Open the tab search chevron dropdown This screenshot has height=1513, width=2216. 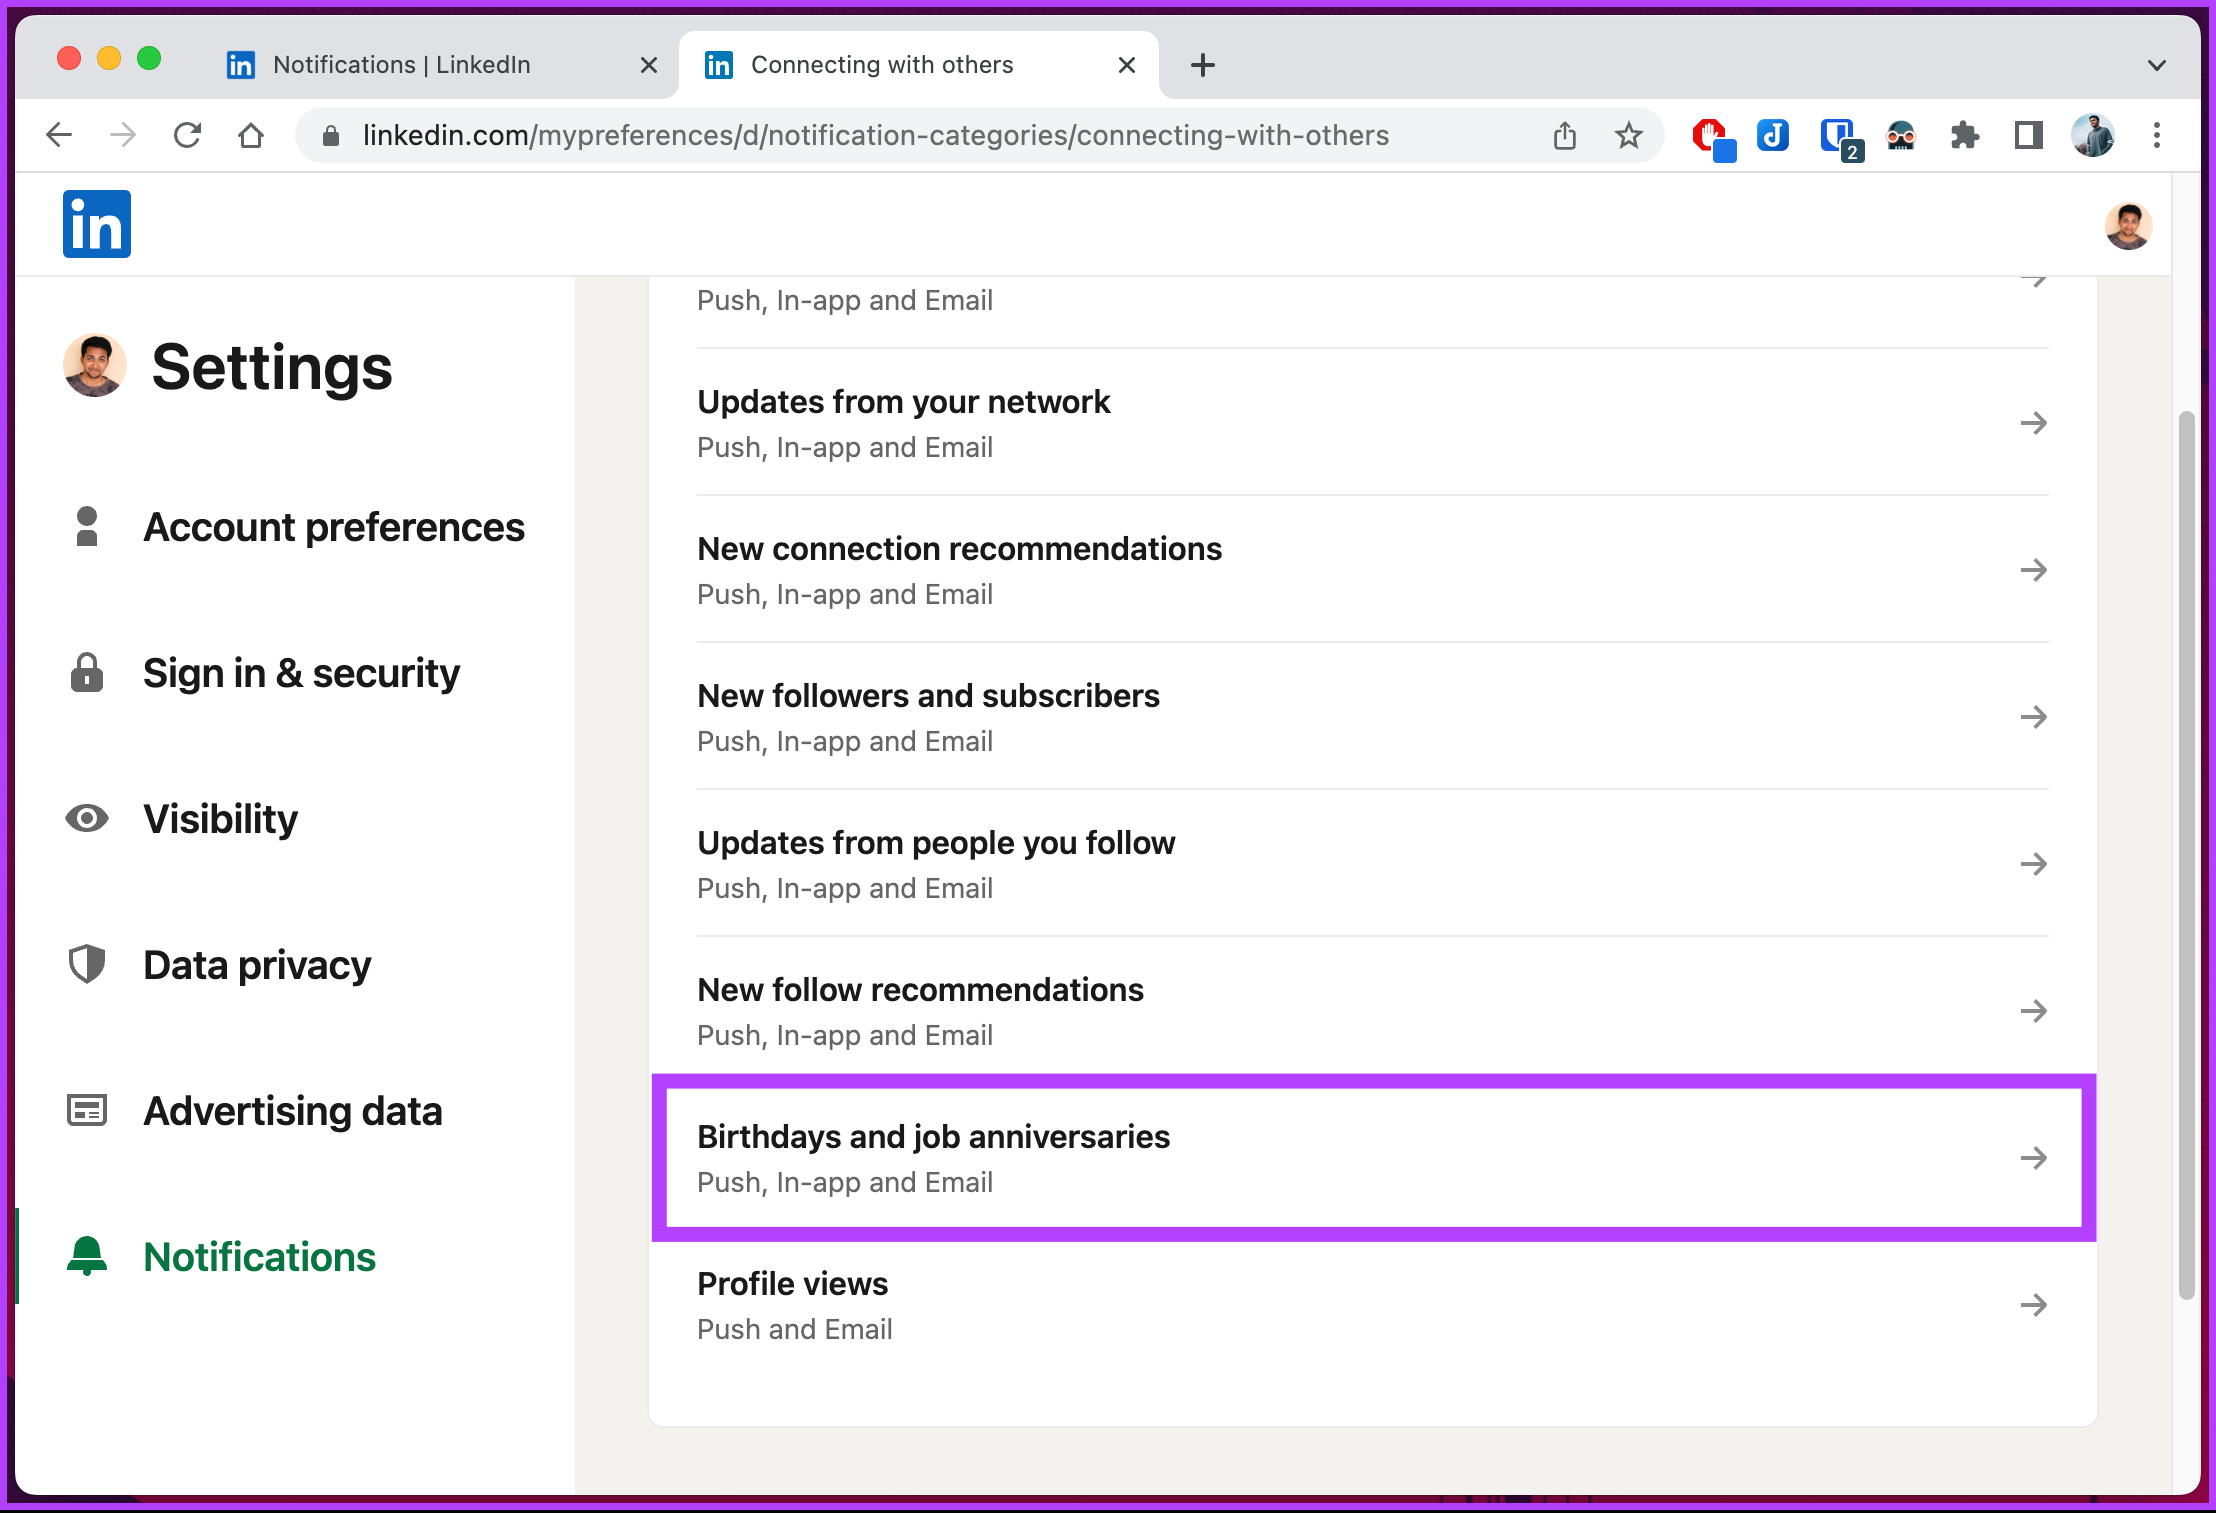tap(2157, 65)
